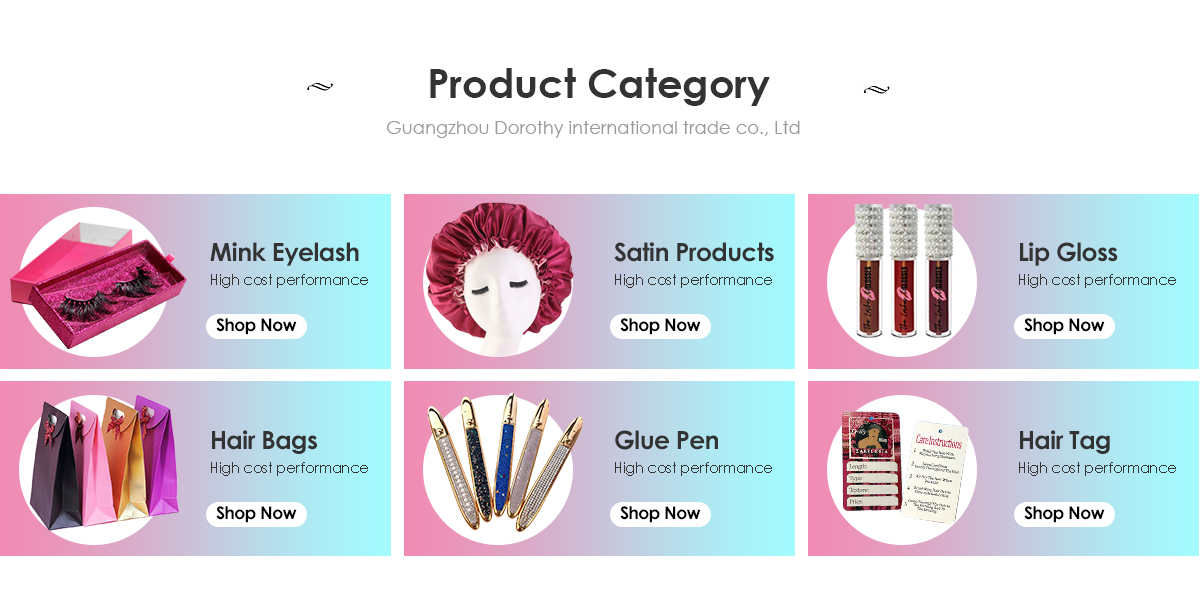
Task: Select the Glue Pen category title
Action: point(666,440)
